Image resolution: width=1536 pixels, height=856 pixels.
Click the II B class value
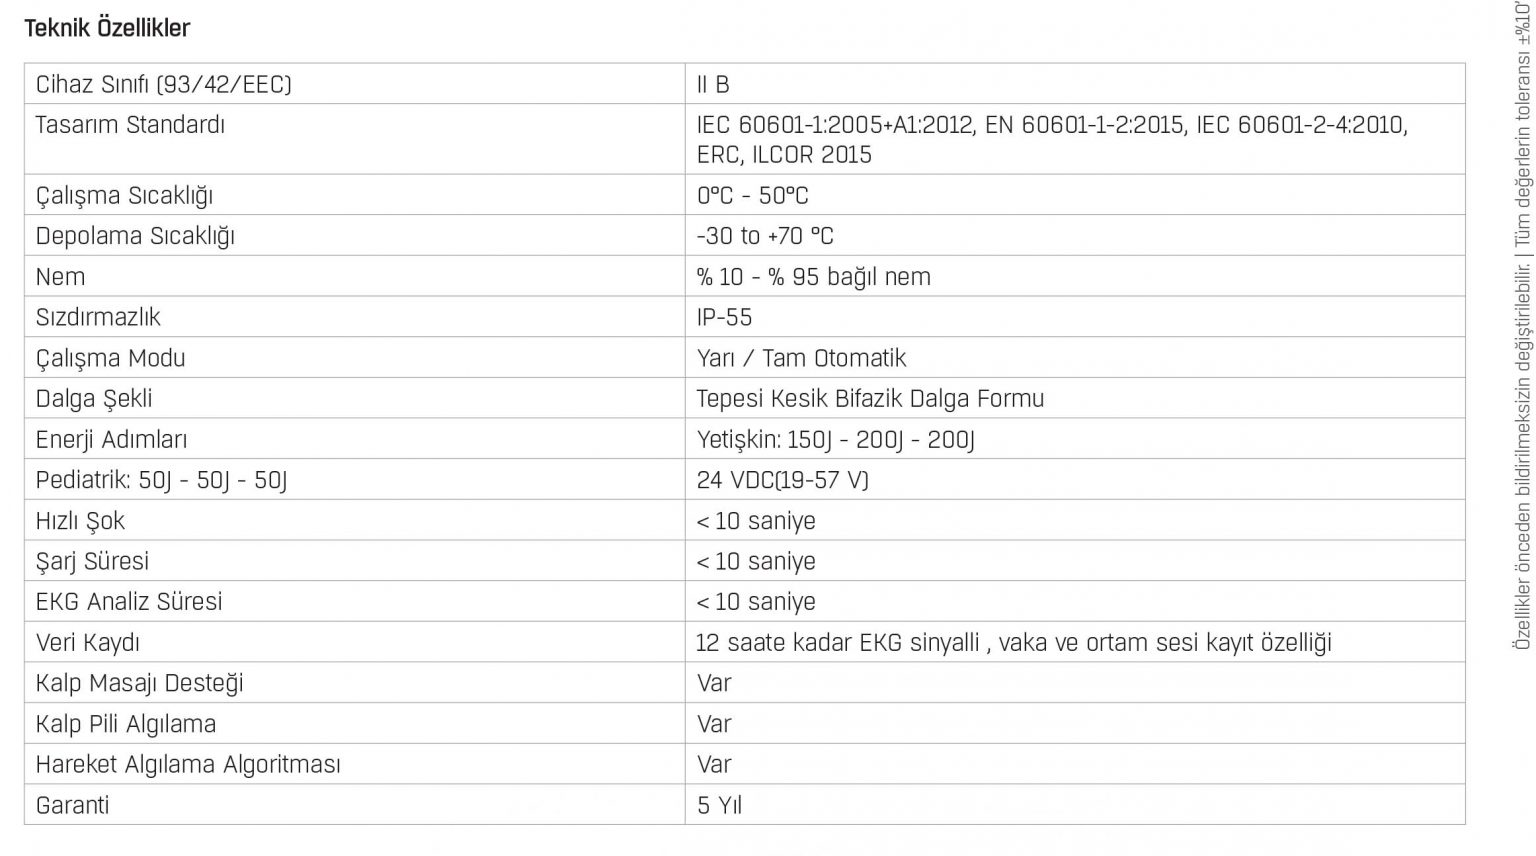click(713, 85)
